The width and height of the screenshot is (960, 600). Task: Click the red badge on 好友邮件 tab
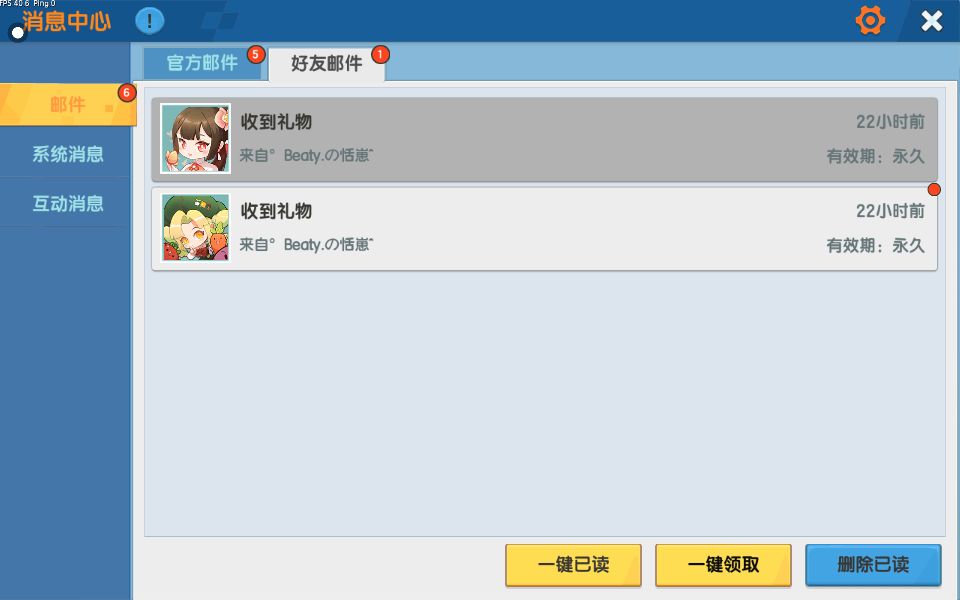coord(380,54)
